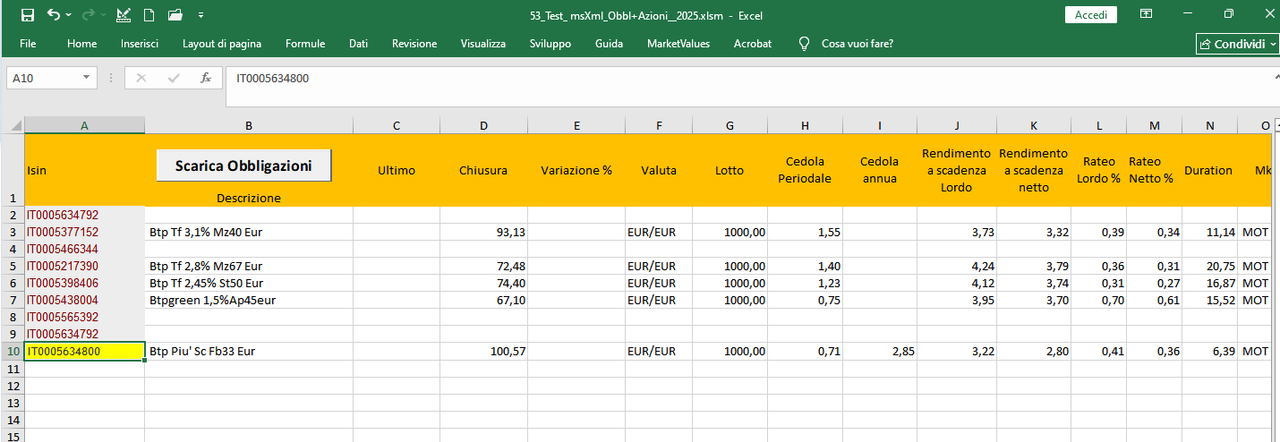This screenshot has width=1280, height=442.
Task: Click cell Btp Piu' Sc Fb33 Eur
Action: tap(248, 351)
